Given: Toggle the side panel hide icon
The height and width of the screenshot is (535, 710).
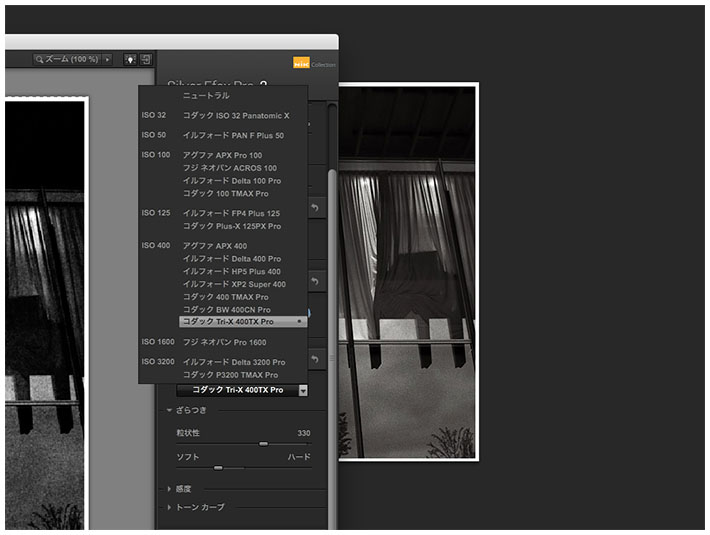Looking at the screenshot, I should point(146,59).
